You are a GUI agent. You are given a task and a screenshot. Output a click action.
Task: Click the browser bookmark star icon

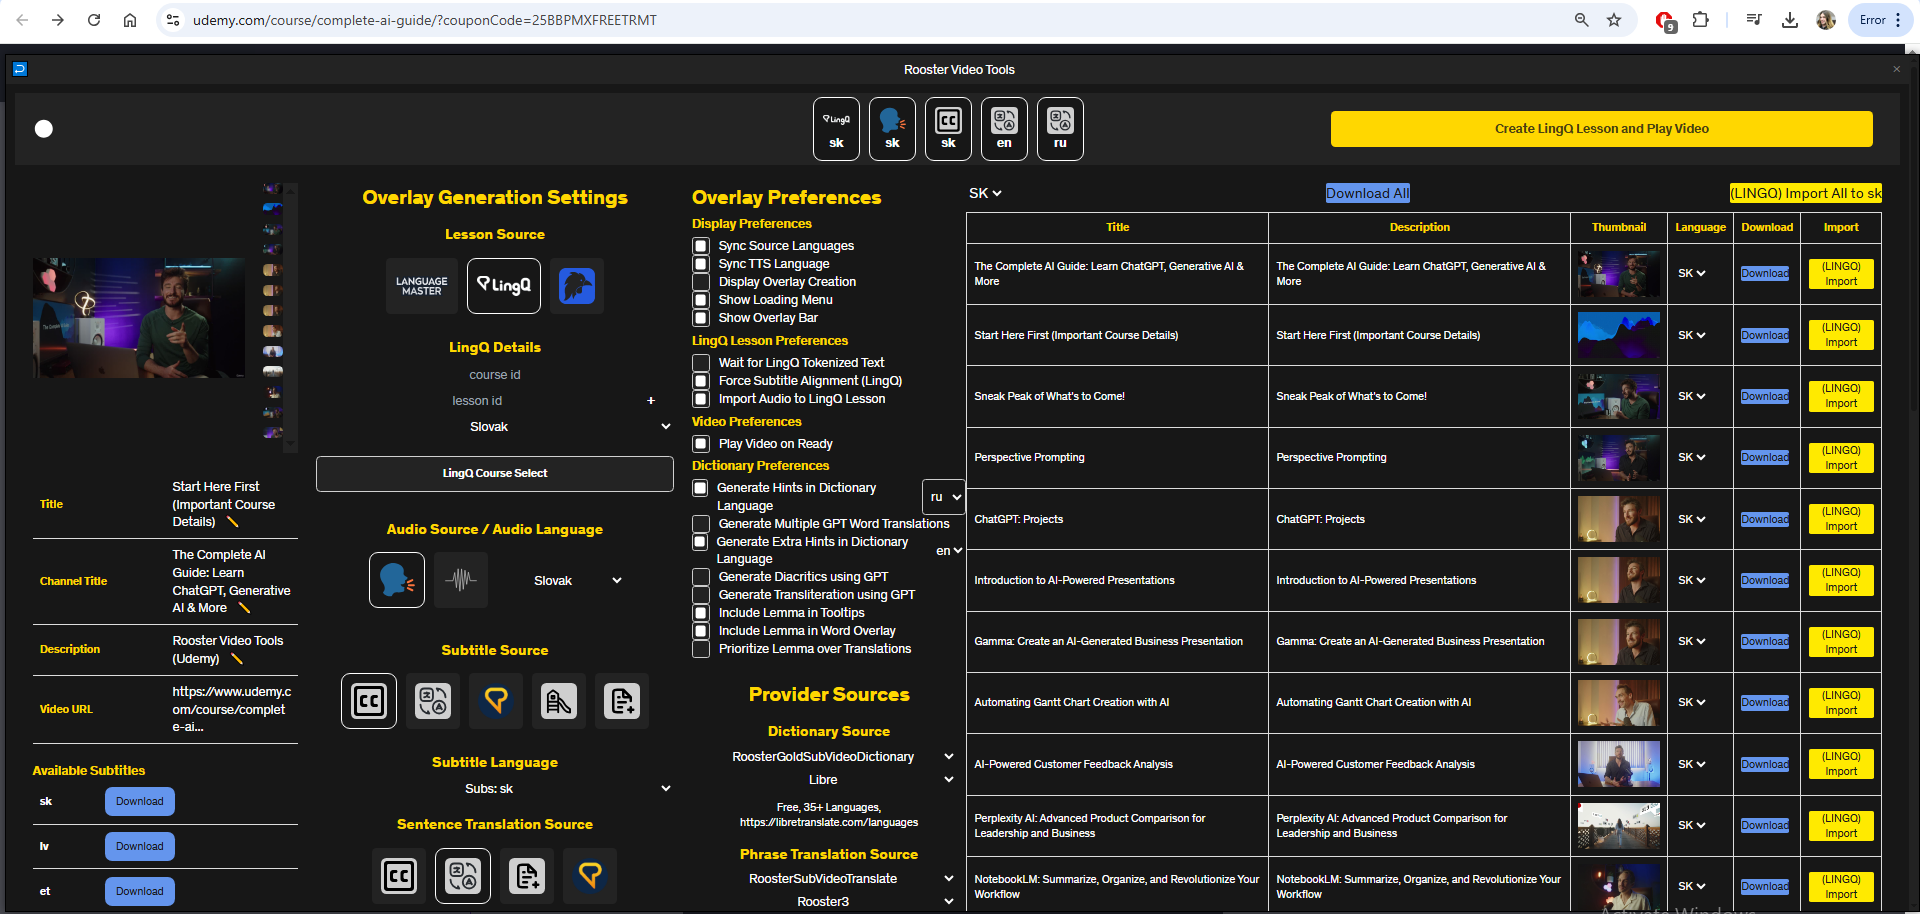[x=1614, y=20]
